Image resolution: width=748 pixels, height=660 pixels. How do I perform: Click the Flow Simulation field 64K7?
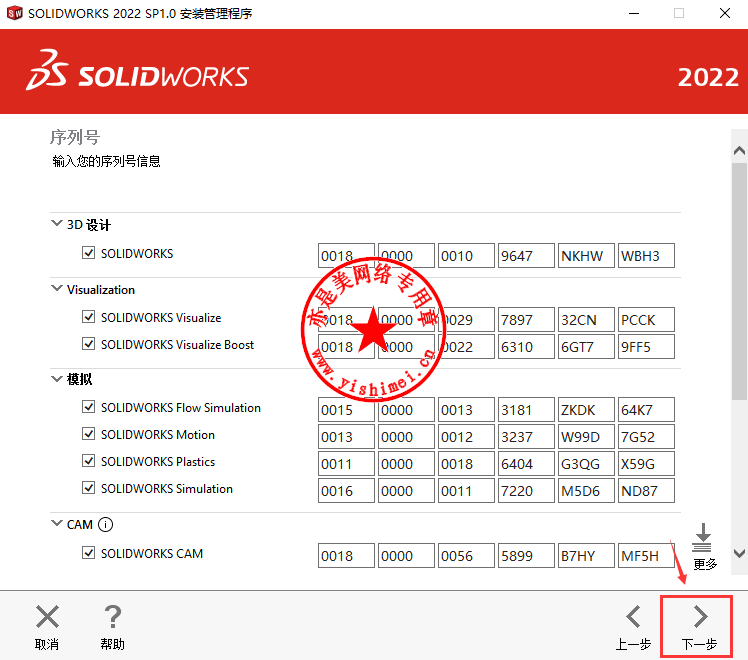click(x=646, y=410)
